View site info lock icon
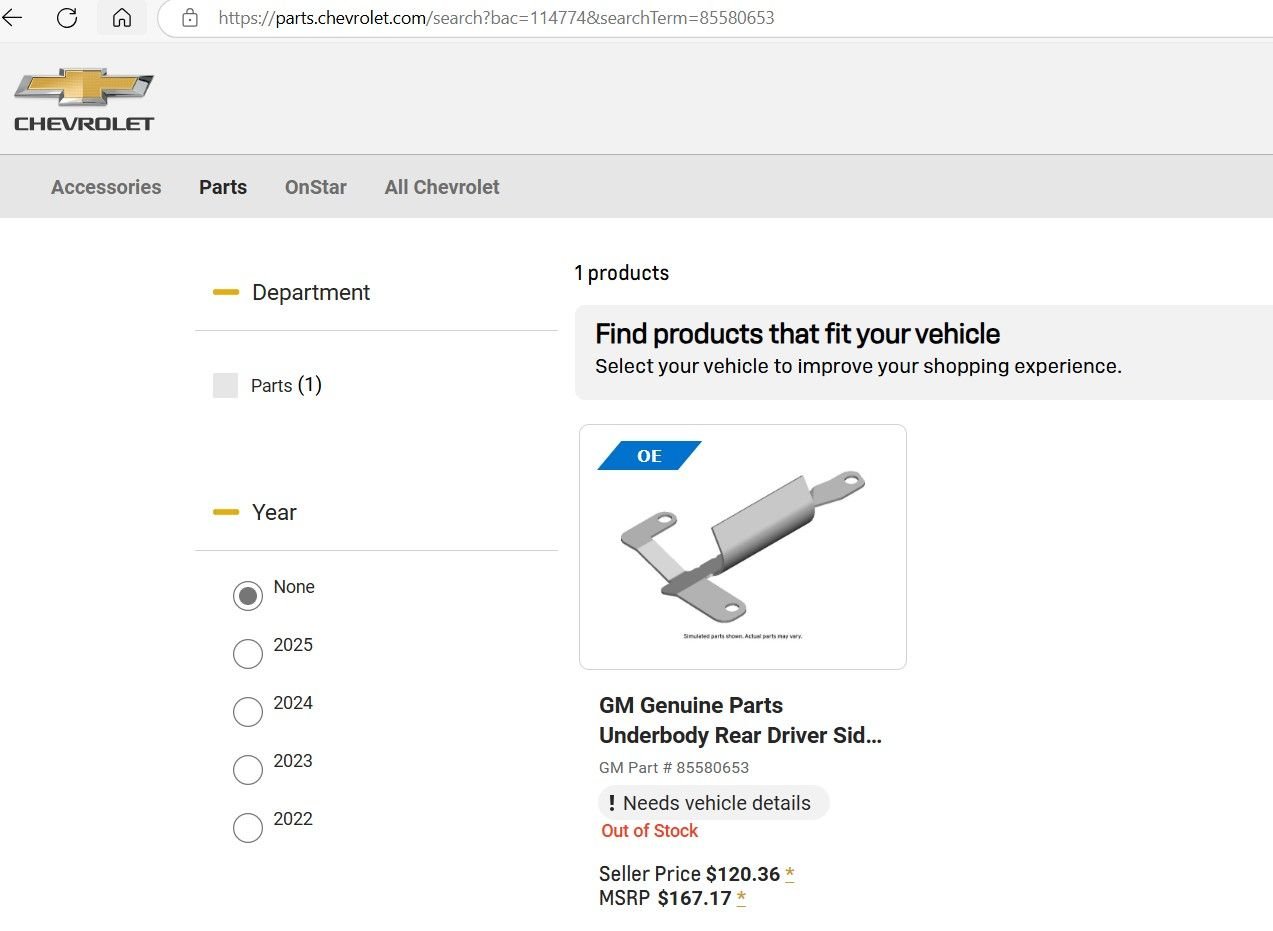Screen dimensions: 1273x931 (x=190, y=18)
